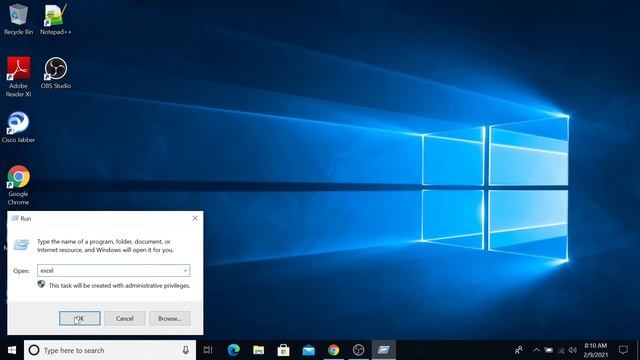Launch Microsoft Edge from the taskbar
The width and height of the screenshot is (640, 360).
tap(233, 350)
